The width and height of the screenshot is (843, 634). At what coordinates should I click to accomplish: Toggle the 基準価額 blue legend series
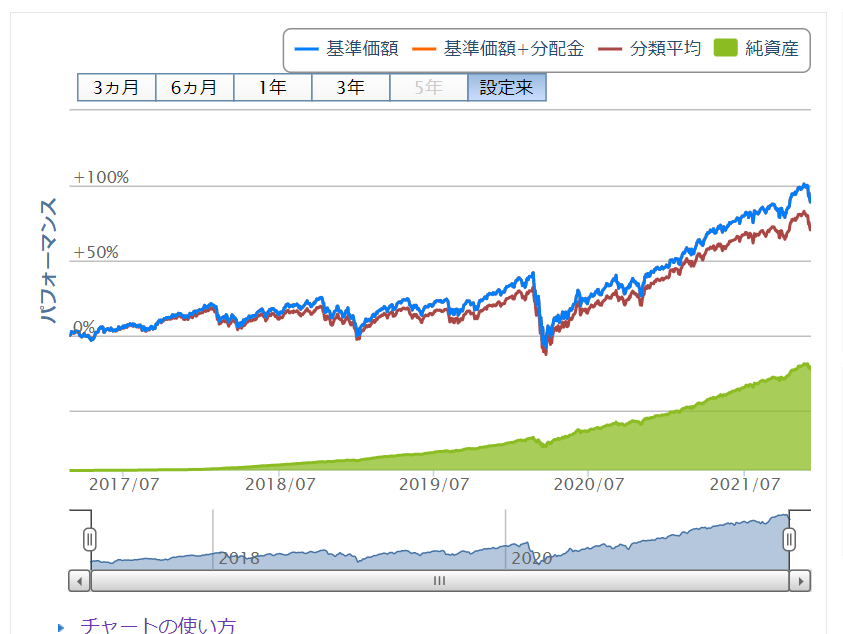[x=348, y=49]
